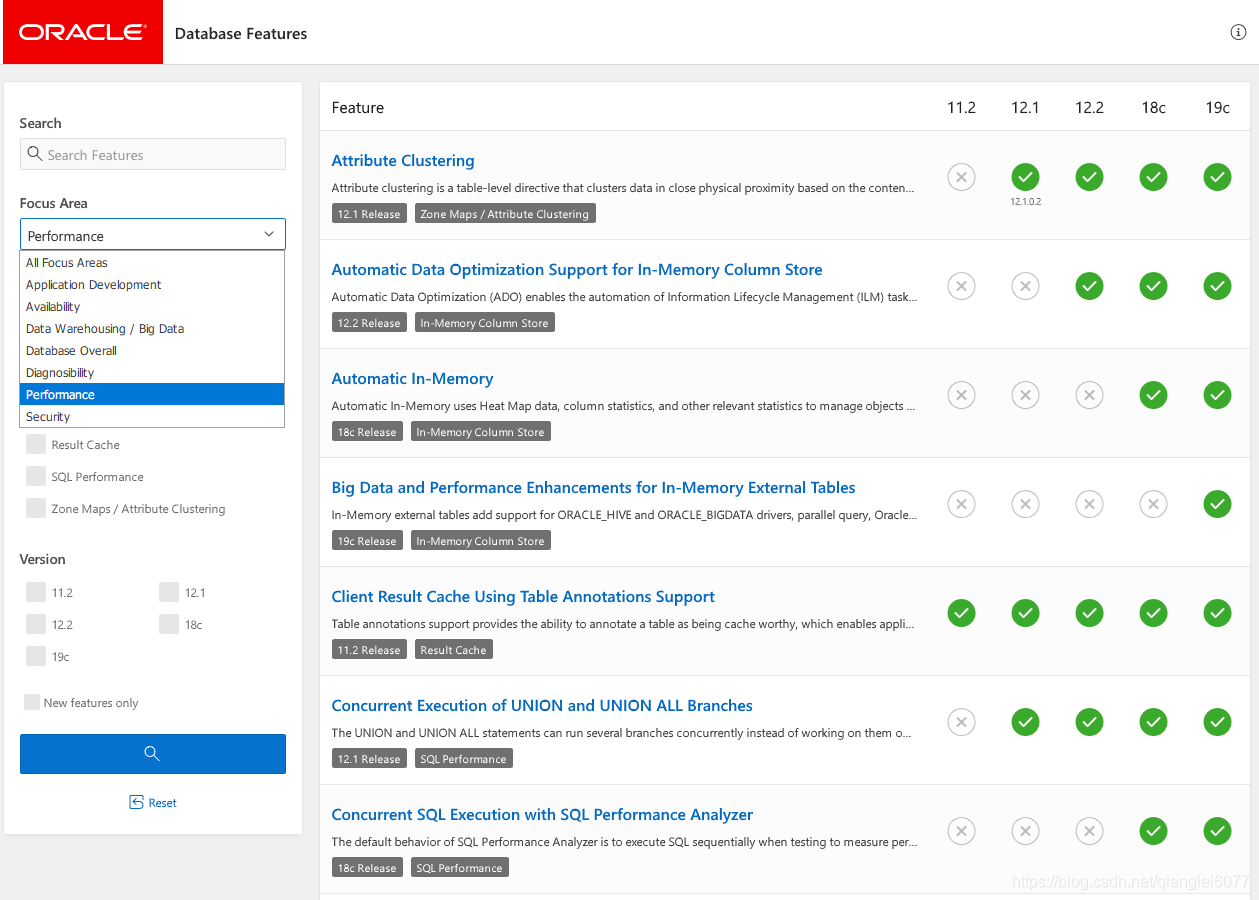1259x900 pixels.
Task: Open Concurrent Execution of UNION branches link
Action: (542, 706)
